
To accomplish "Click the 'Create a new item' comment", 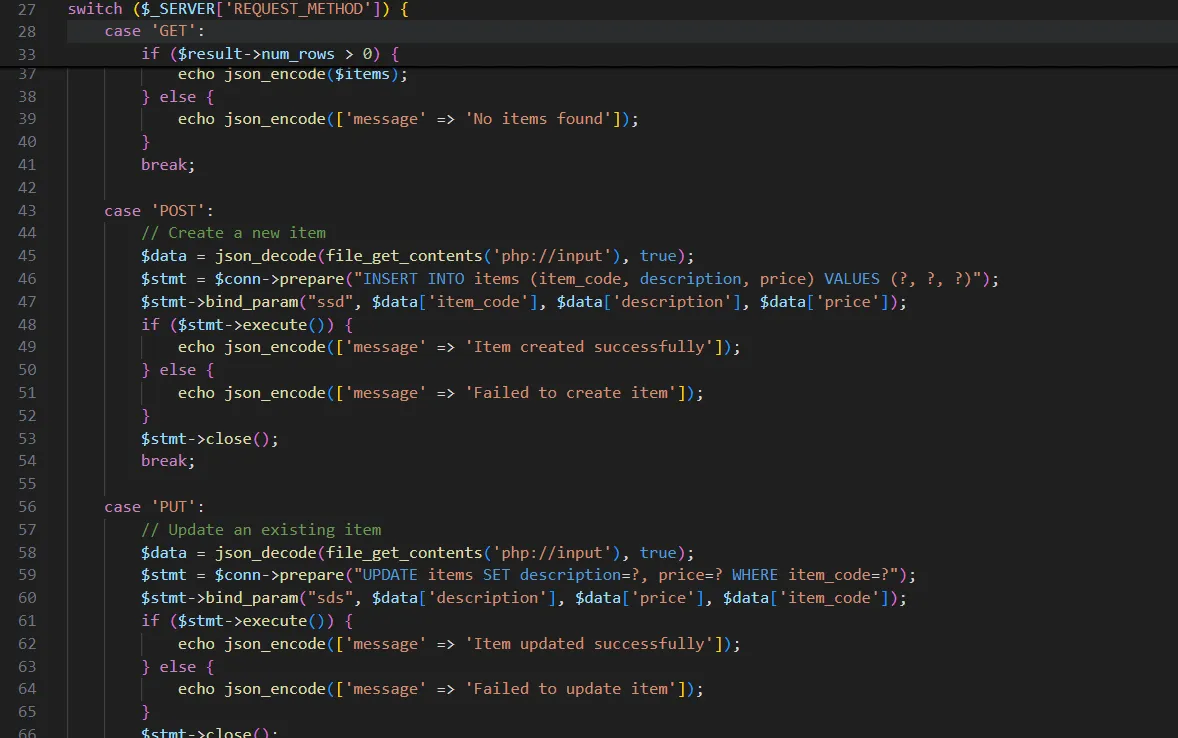I will 233,233.
